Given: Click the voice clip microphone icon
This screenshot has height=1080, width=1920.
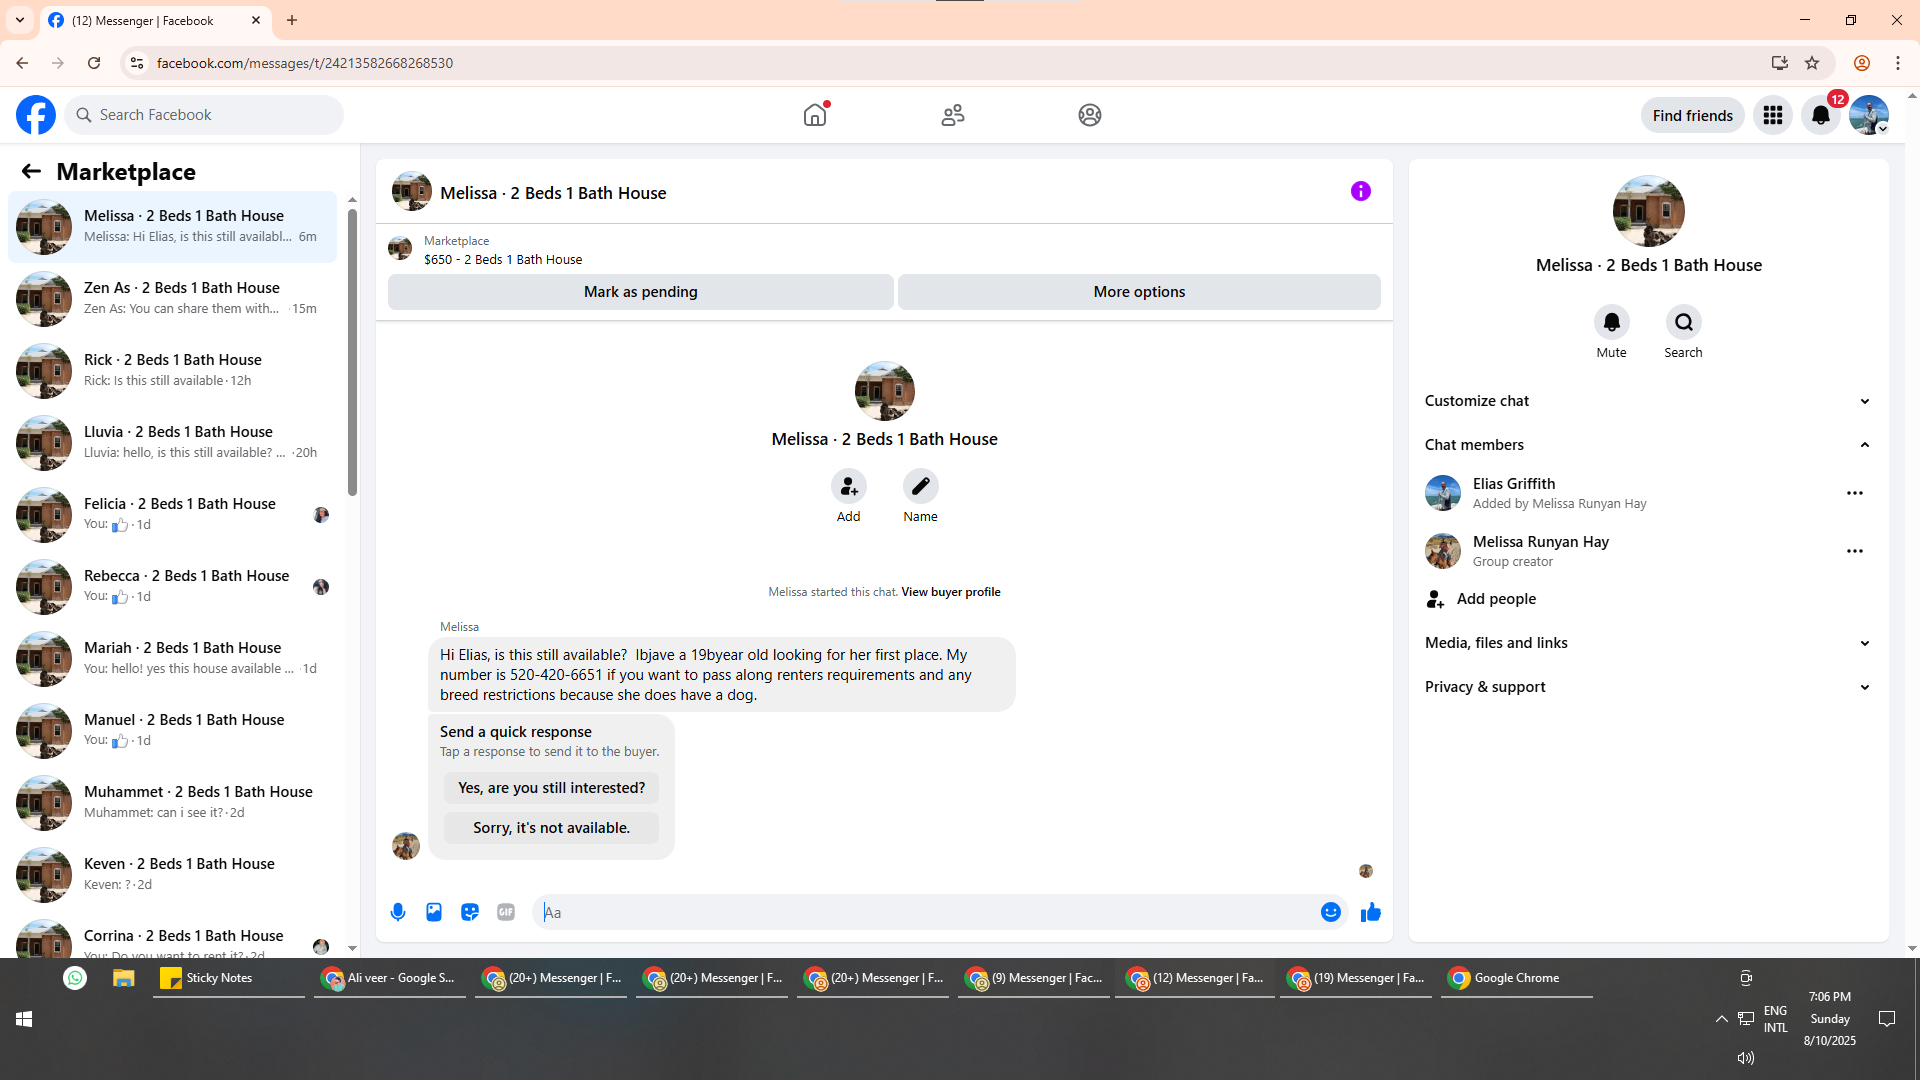Looking at the screenshot, I should point(398,912).
